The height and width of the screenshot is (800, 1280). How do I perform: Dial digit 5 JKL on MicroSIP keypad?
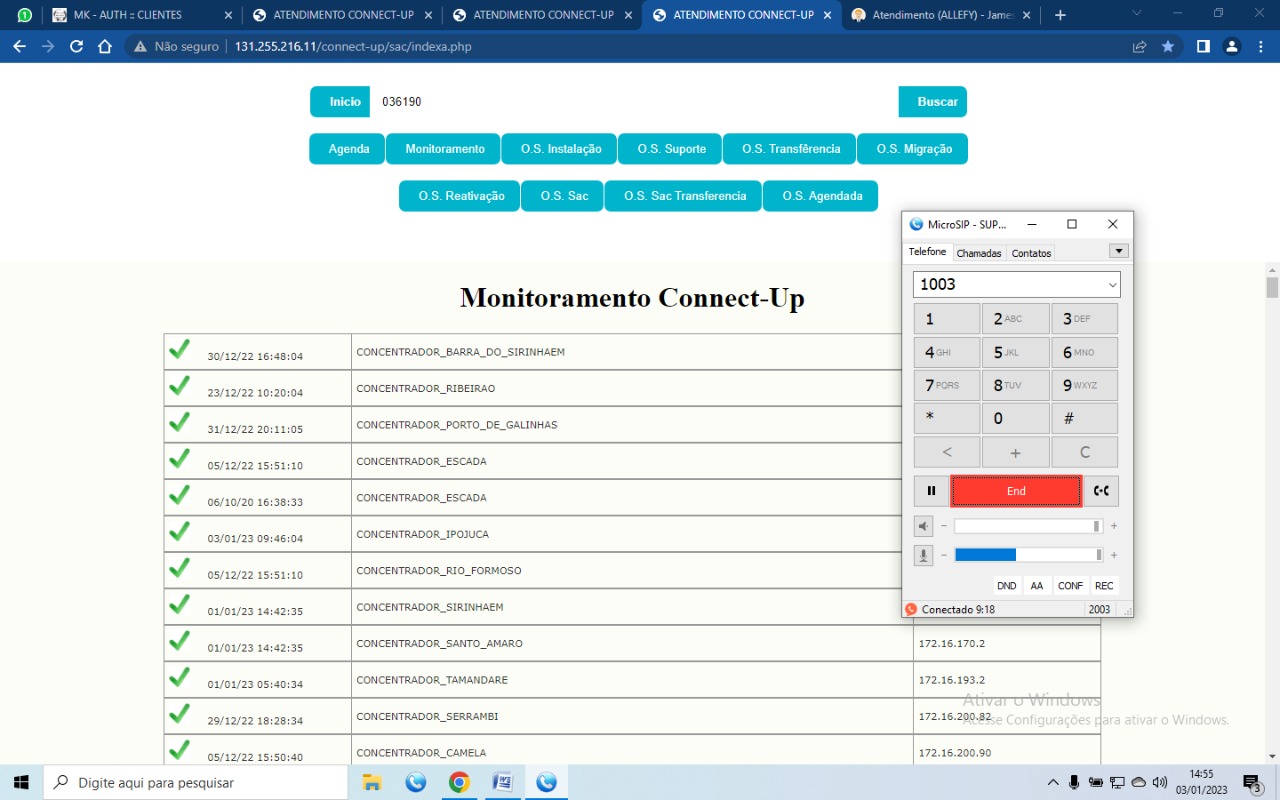click(1016, 352)
